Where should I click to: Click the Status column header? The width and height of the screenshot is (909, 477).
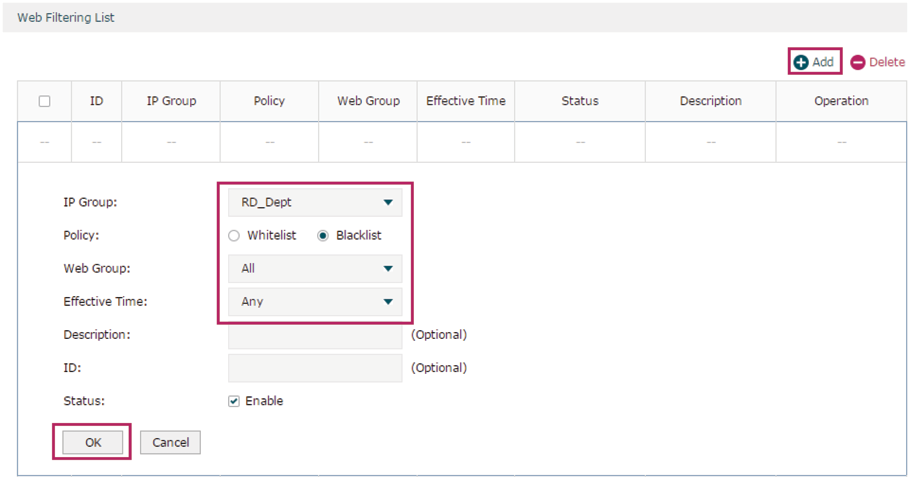coord(580,101)
